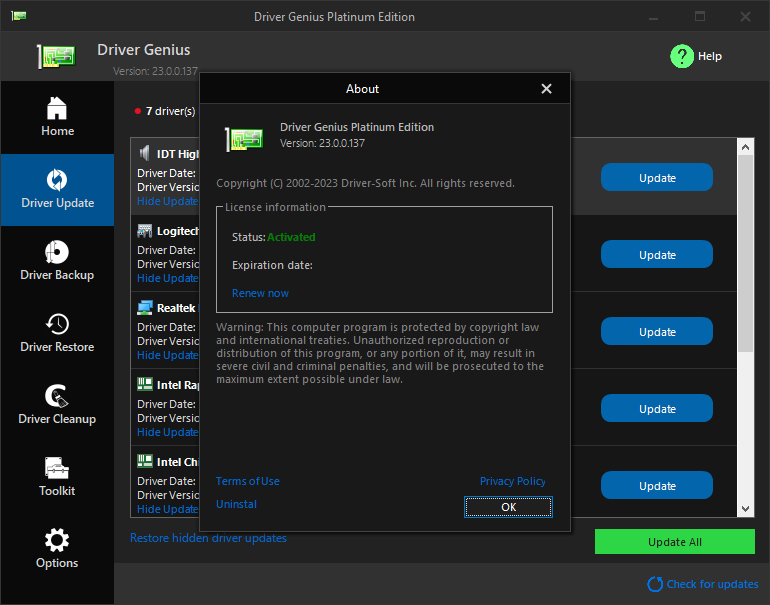Open Driver Backup section
This screenshot has height=605, width=770.
tap(57, 262)
